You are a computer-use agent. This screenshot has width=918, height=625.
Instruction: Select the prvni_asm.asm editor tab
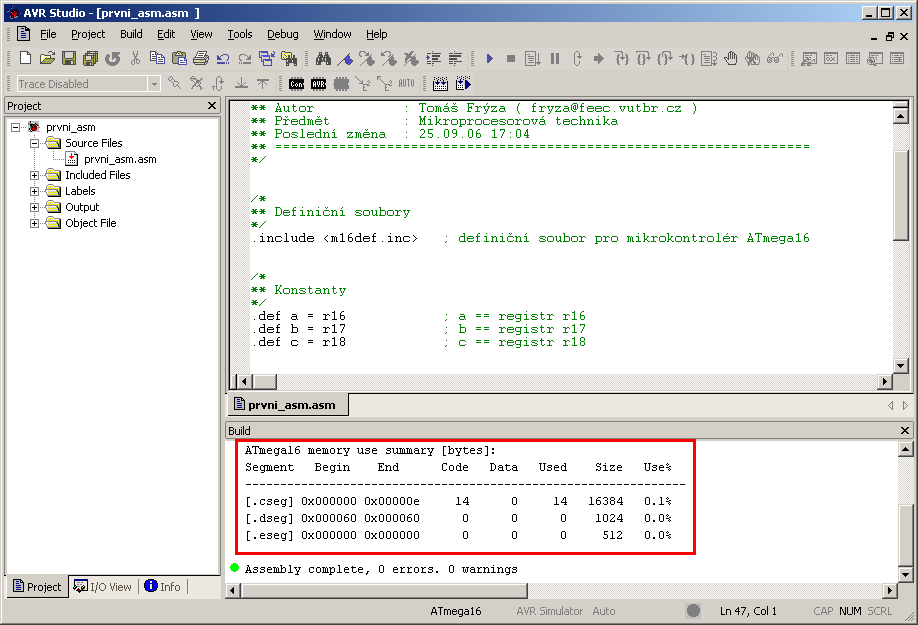(x=286, y=404)
